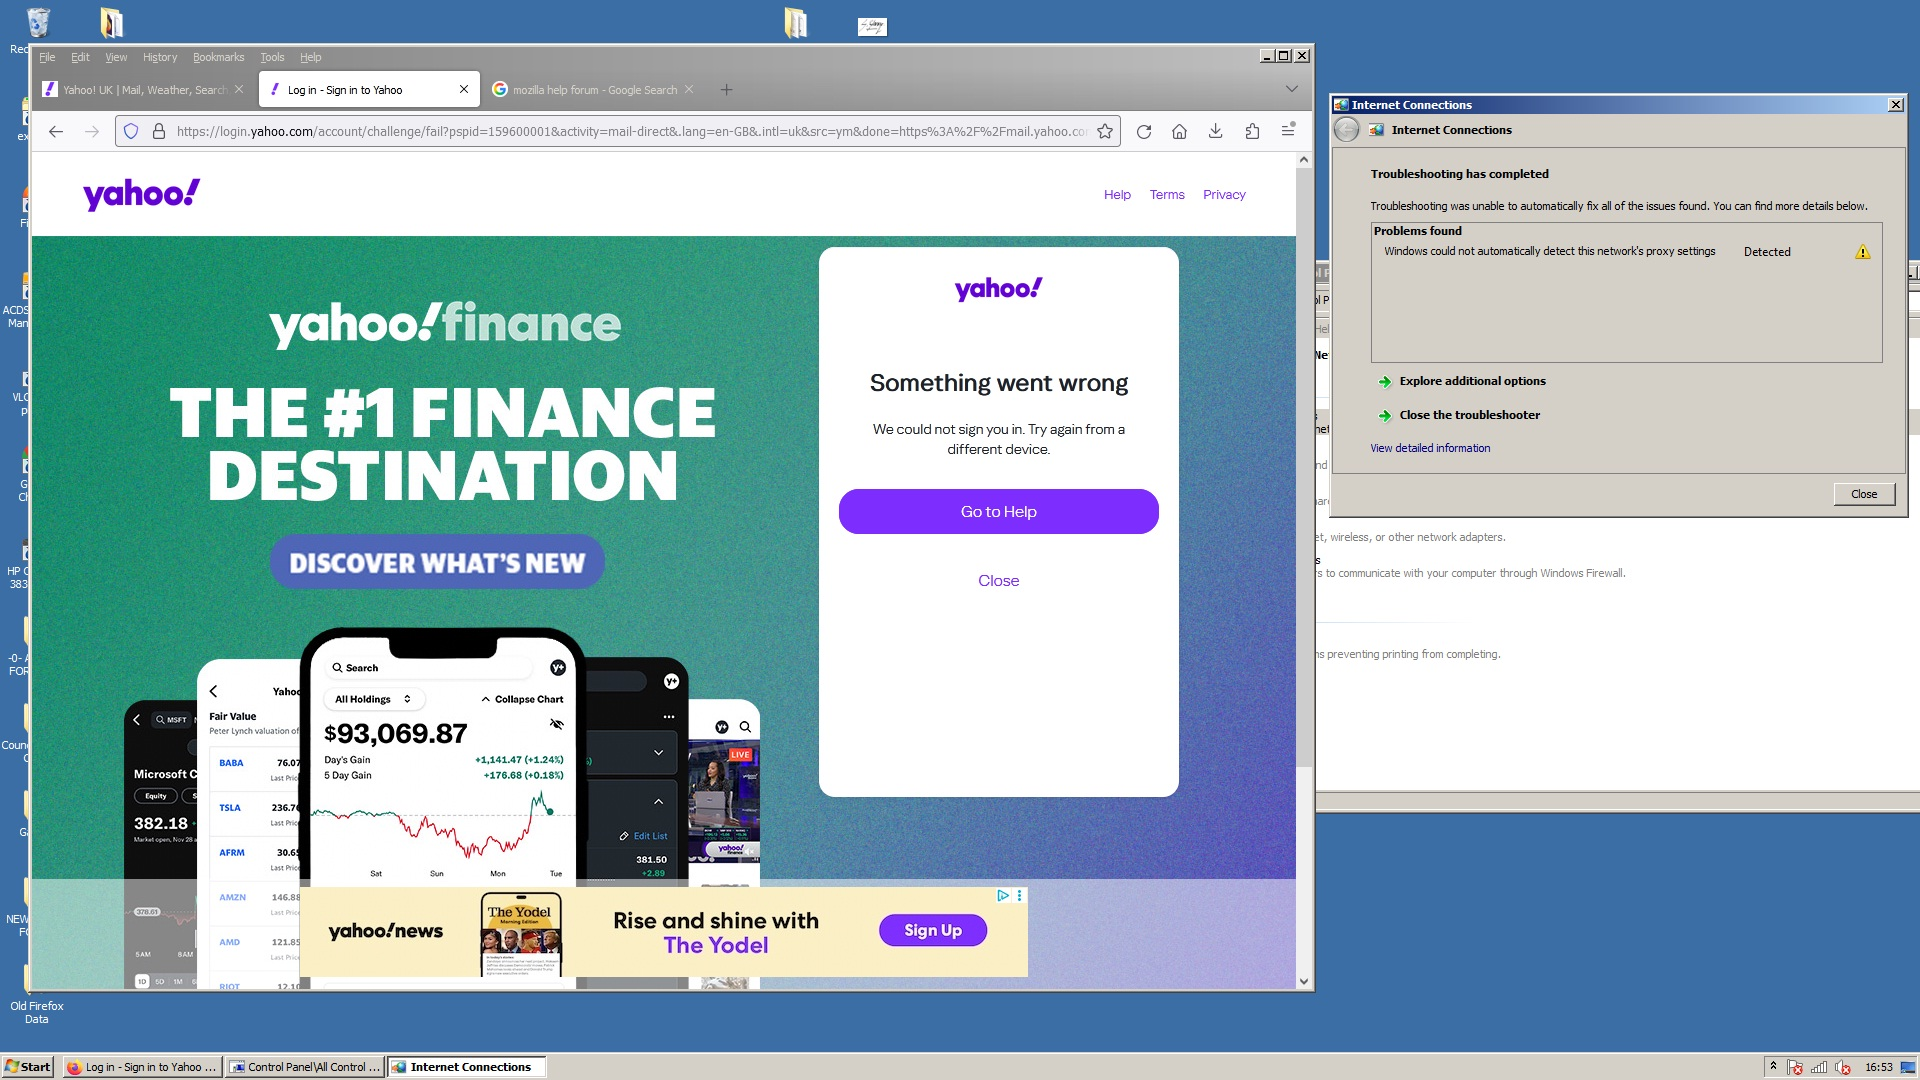This screenshot has width=1920, height=1080.
Task: Click the address bar URL field
Action: [x=630, y=132]
